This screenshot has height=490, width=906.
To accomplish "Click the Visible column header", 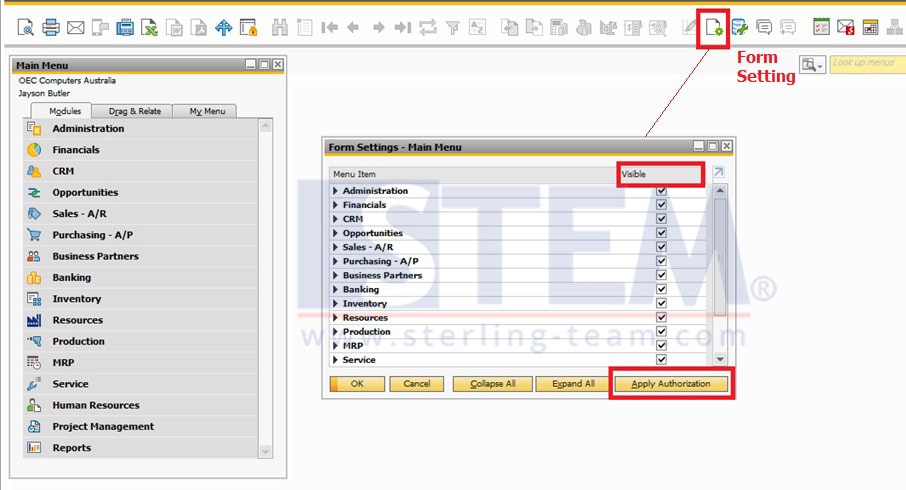I will coord(660,174).
